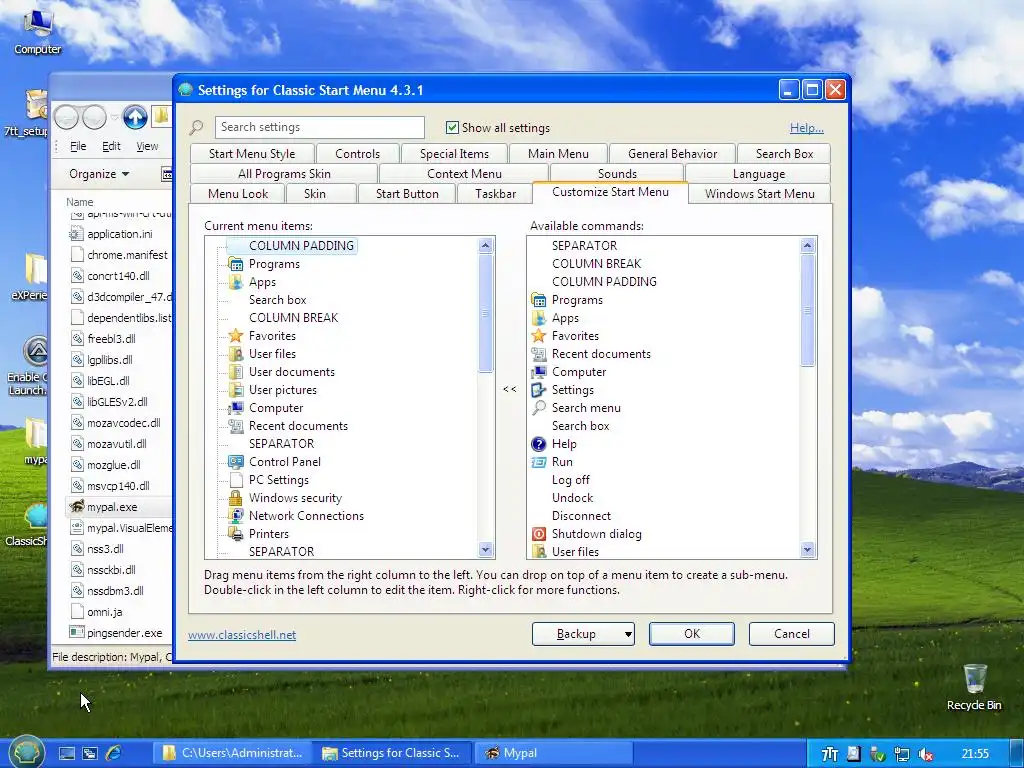Image resolution: width=1024 pixels, height=768 pixels.
Task: Click the OK button
Action: point(692,633)
